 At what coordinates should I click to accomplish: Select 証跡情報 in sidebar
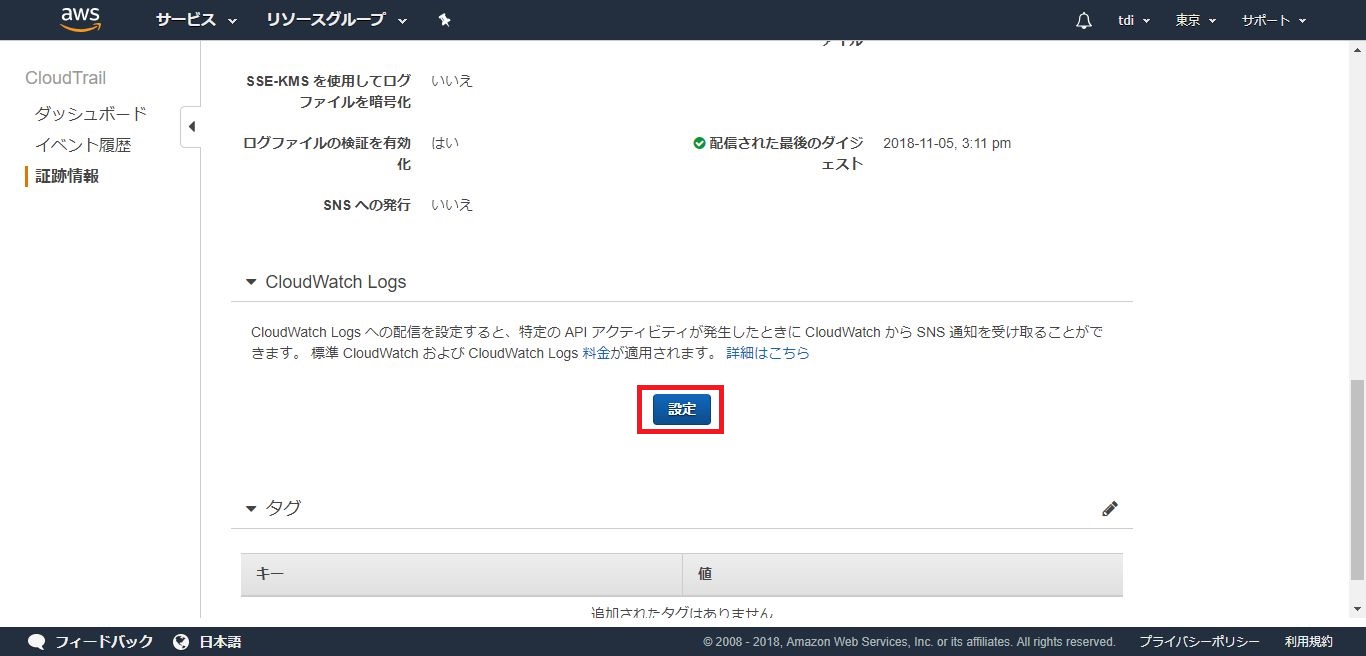coord(67,176)
